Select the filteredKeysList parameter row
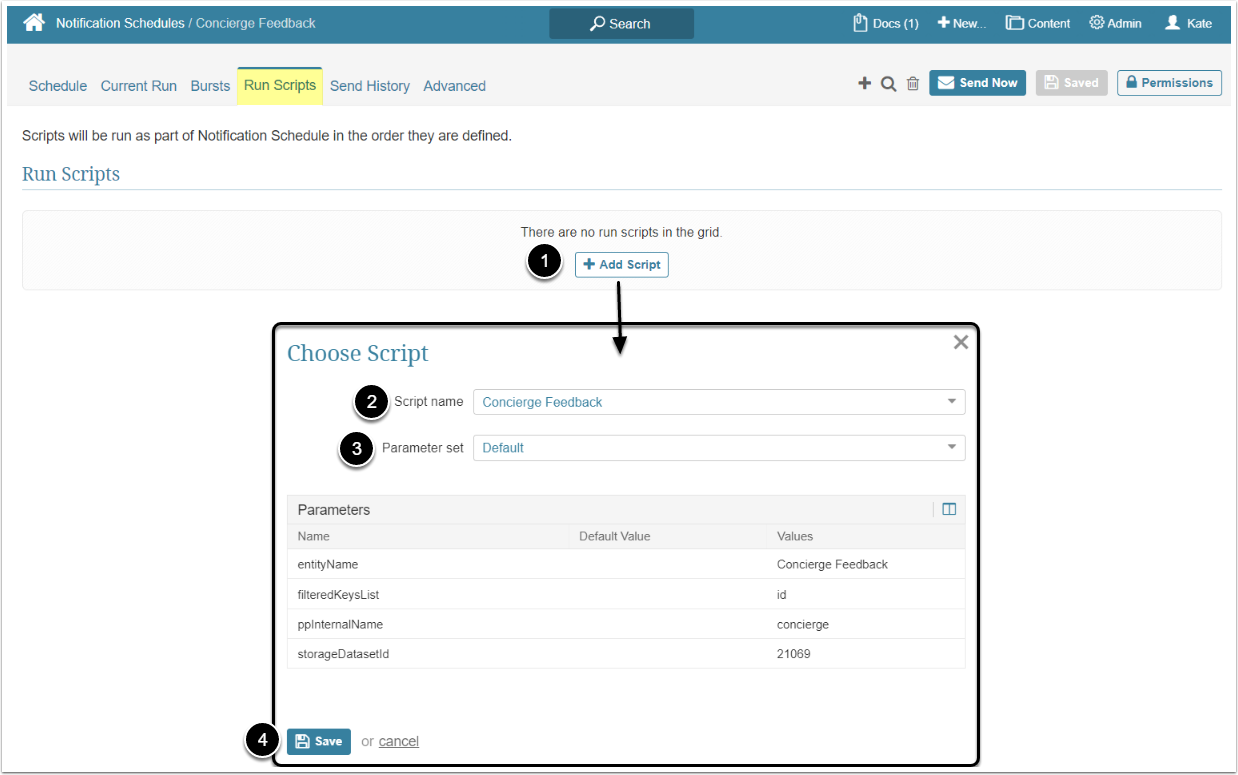This screenshot has width=1238, height=775. pos(626,594)
